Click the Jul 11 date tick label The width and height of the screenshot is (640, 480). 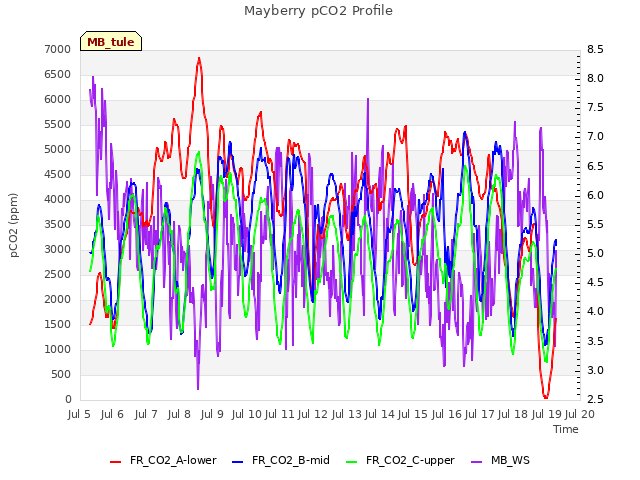[x=280, y=414]
